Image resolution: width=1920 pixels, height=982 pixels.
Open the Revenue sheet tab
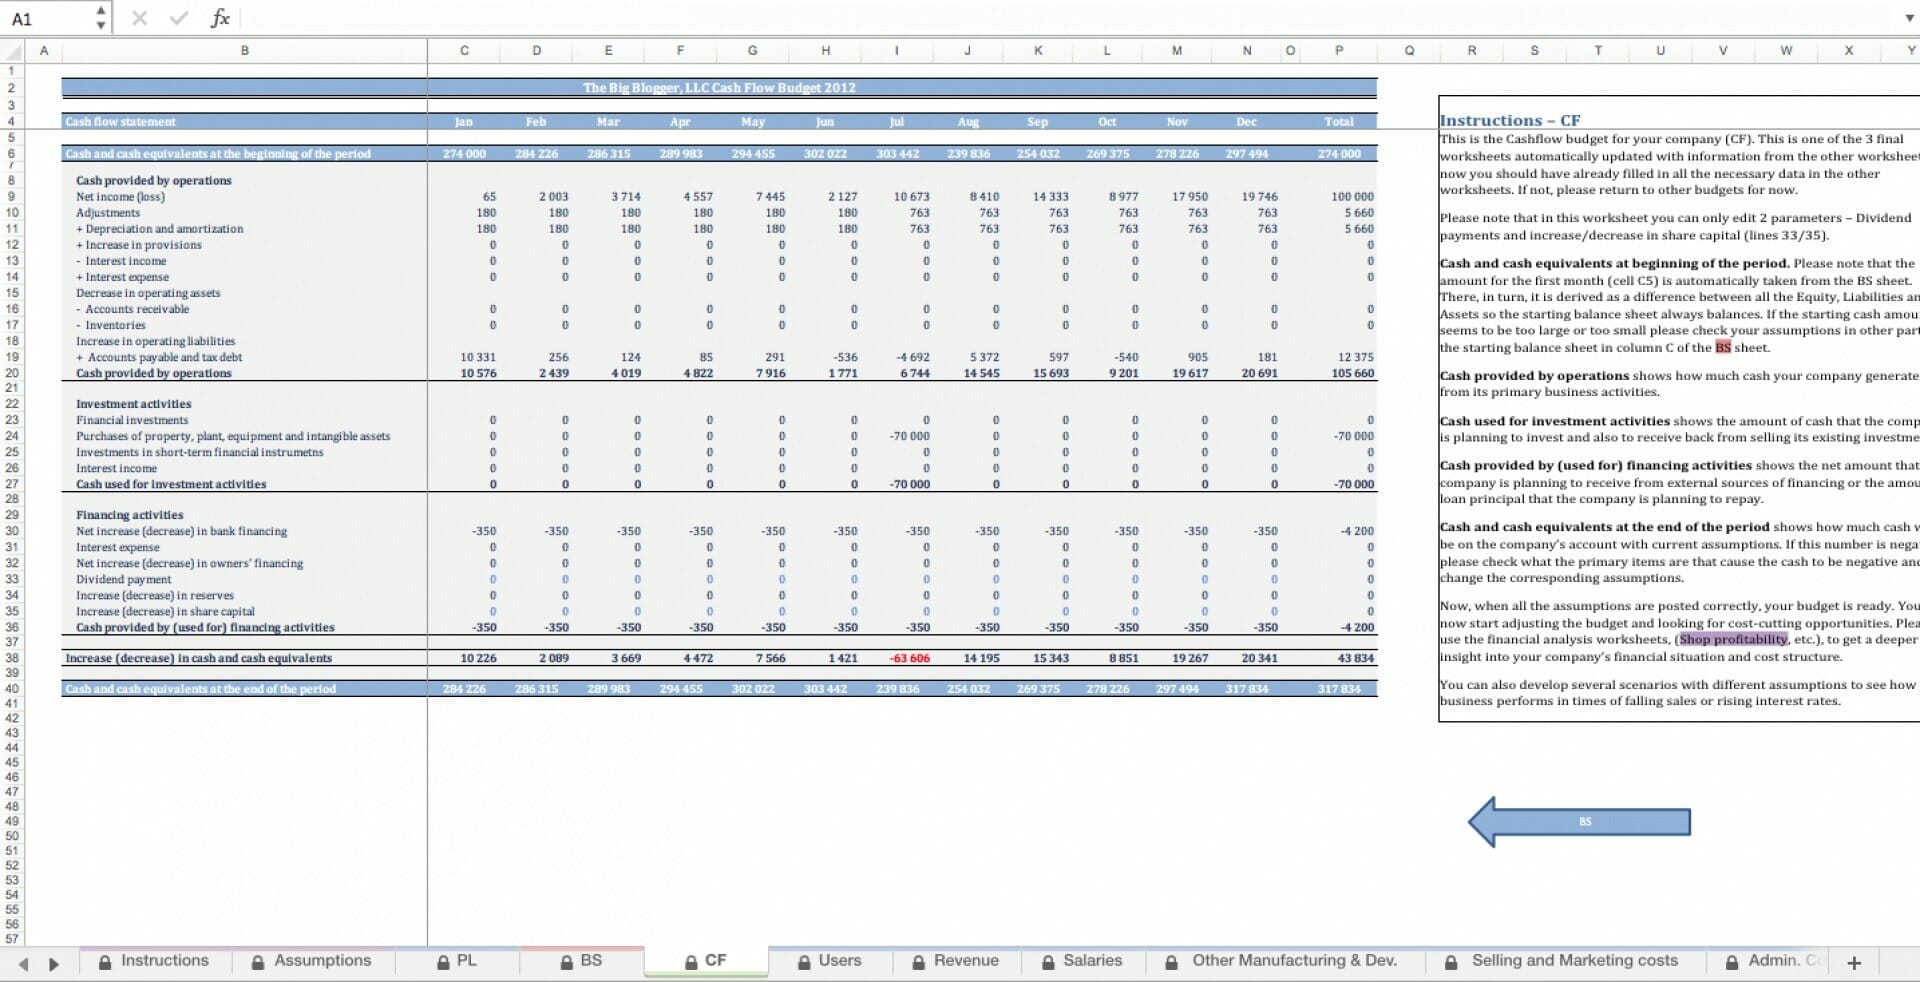pyautogui.click(x=956, y=960)
